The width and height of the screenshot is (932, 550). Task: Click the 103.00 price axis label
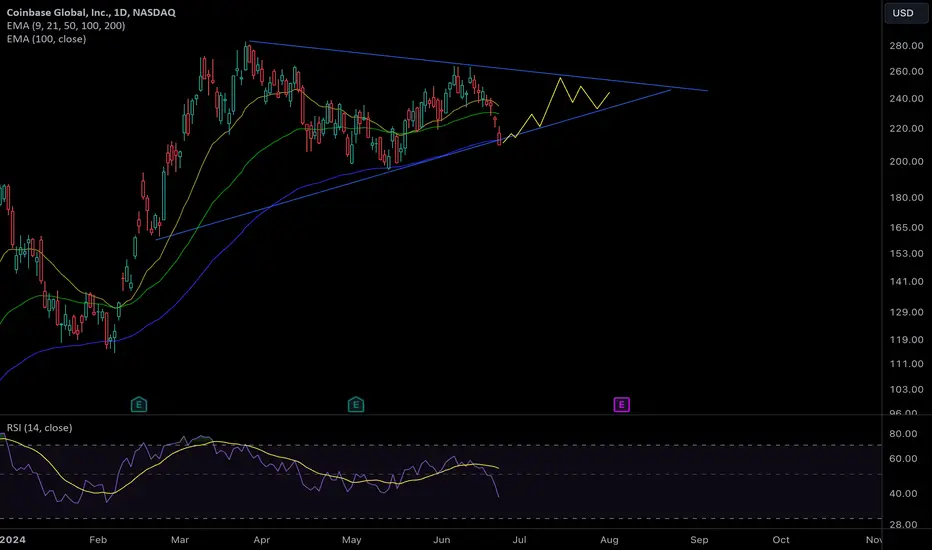906,389
